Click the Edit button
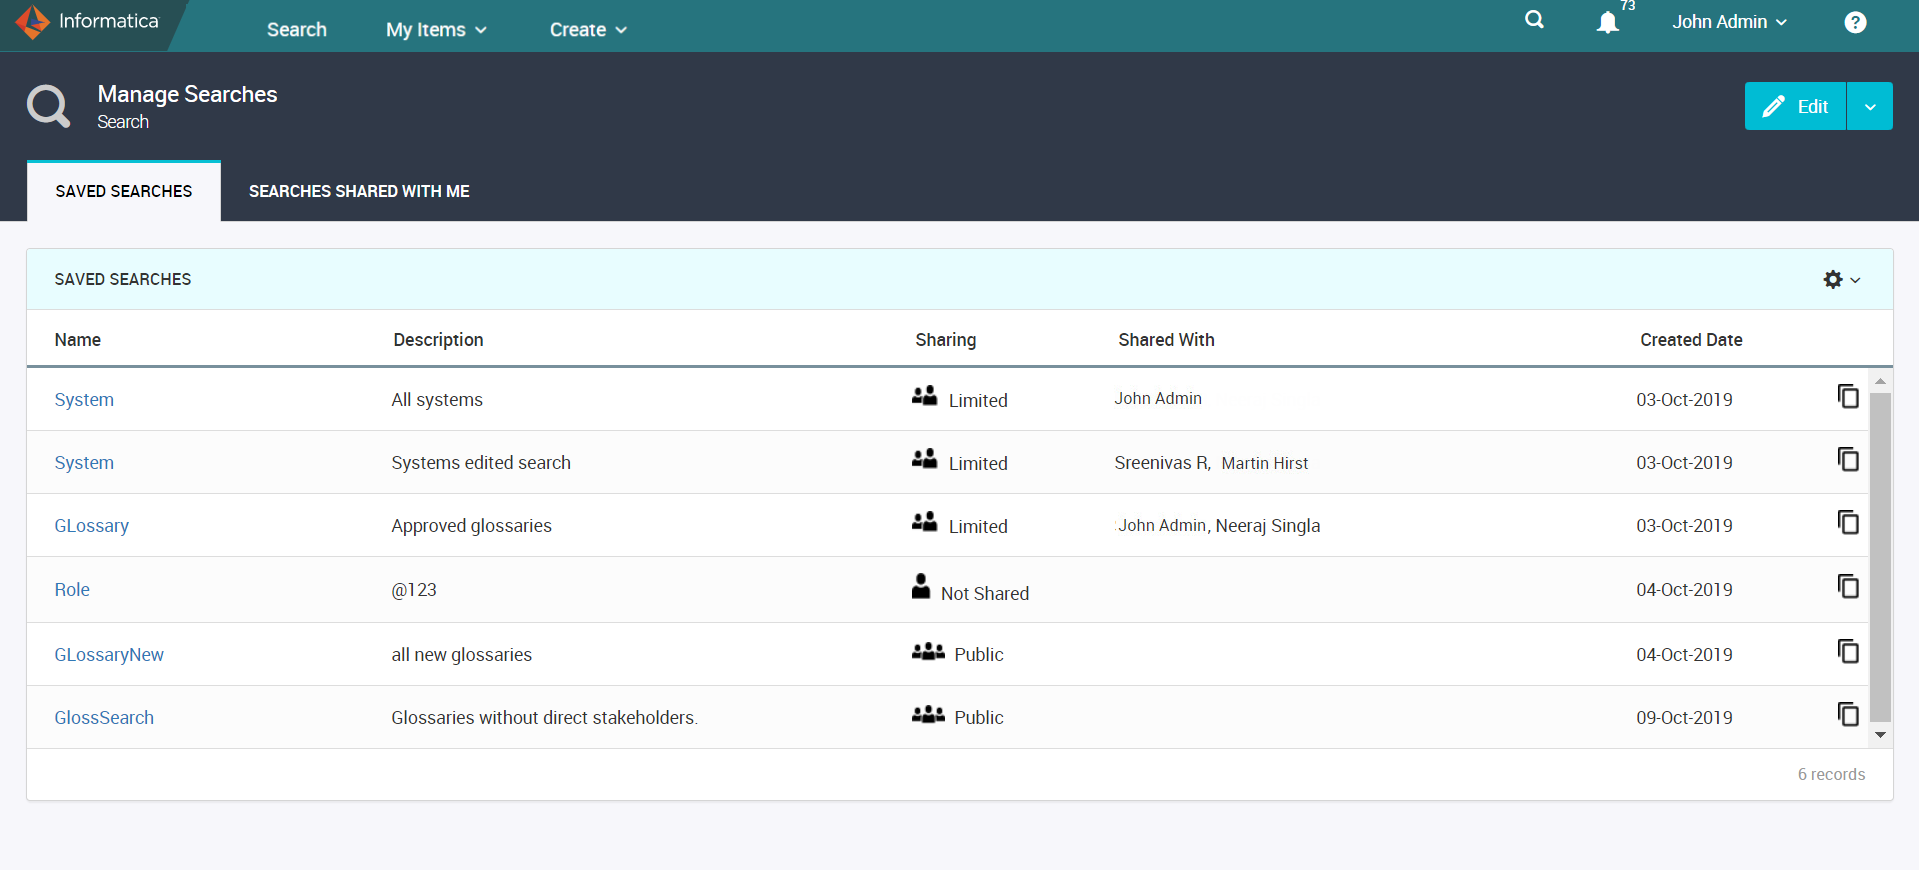 pyautogui.click(x=1795, y=106)
